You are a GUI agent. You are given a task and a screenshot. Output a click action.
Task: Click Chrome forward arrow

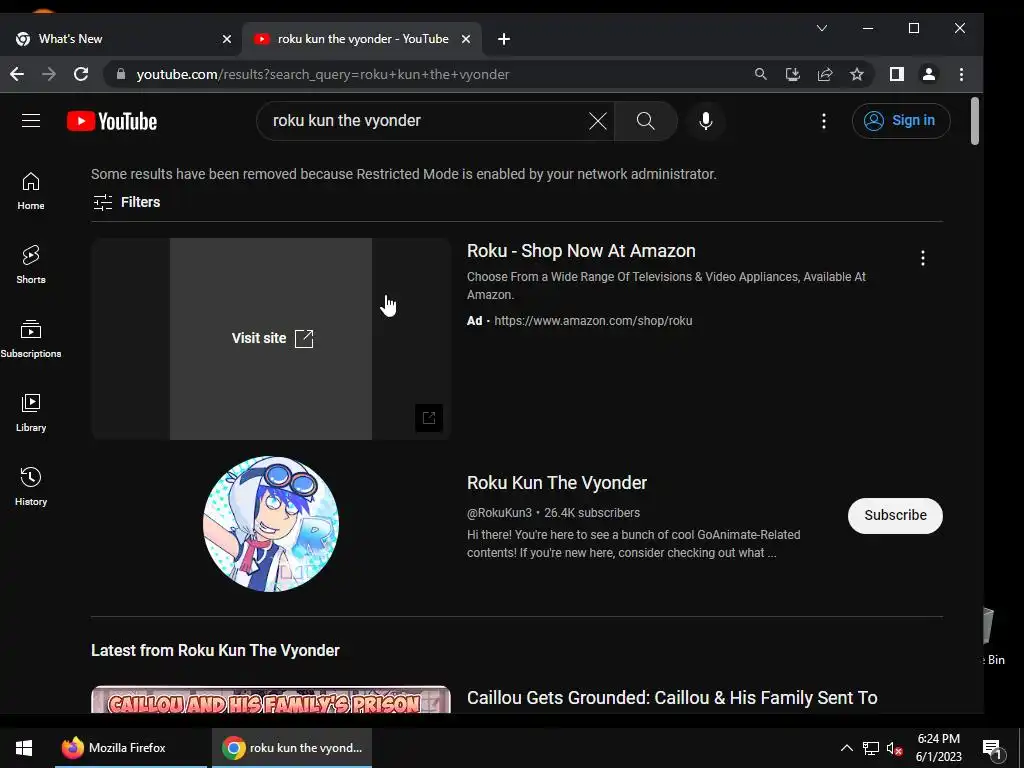(x=49, y=74)
